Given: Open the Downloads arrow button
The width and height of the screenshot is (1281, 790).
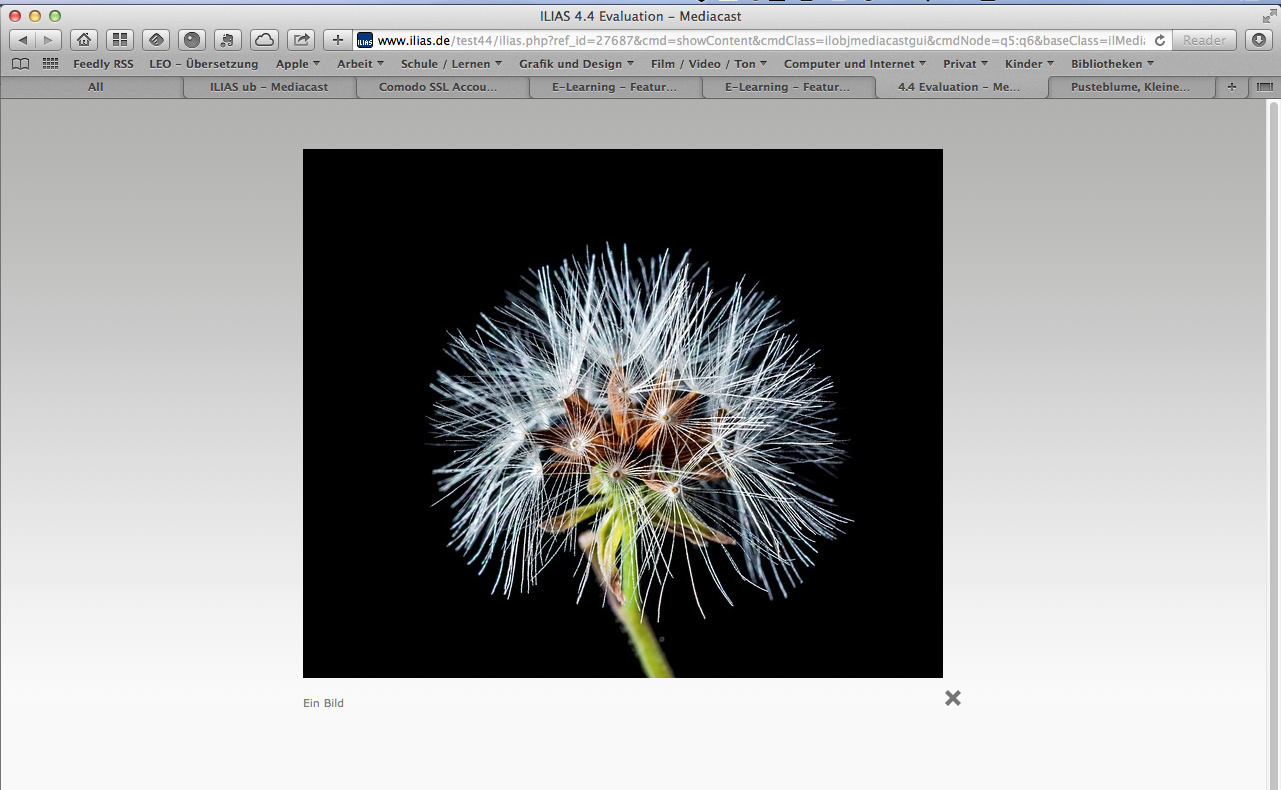Looking at the screenshot, I should [1258, 40].
